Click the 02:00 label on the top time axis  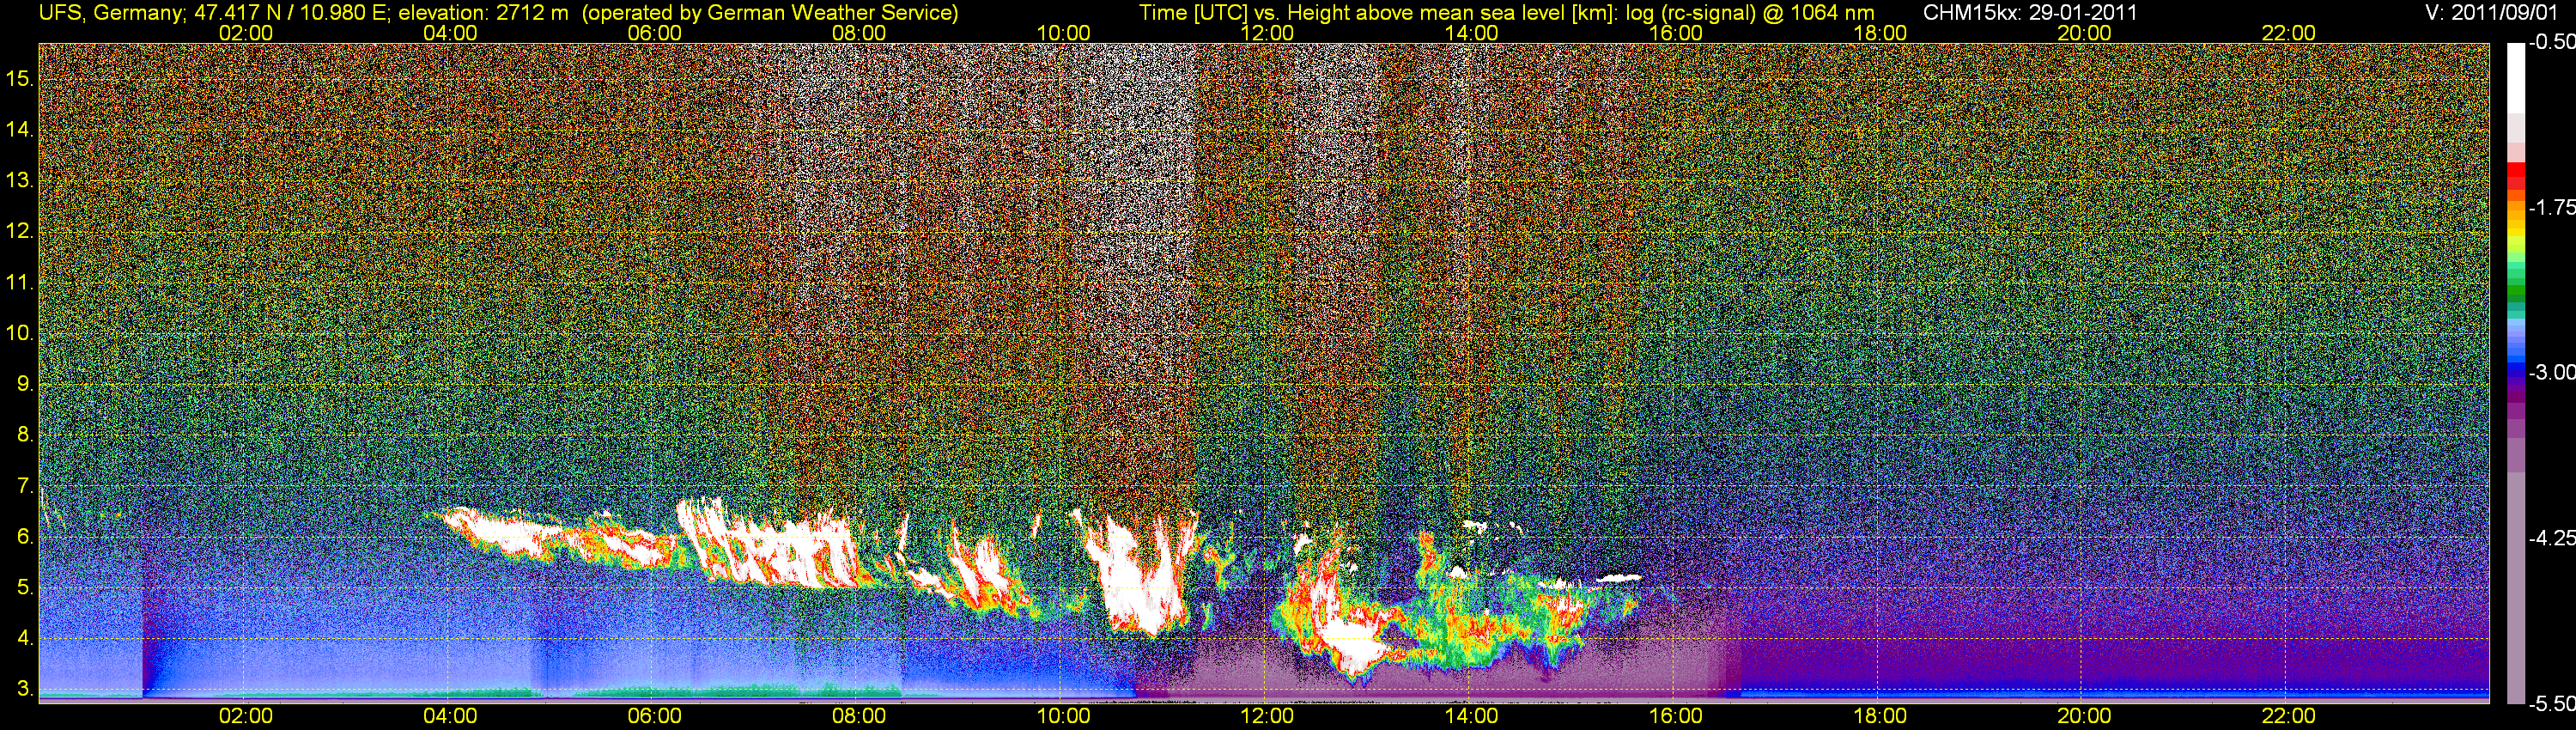(245, 33)
